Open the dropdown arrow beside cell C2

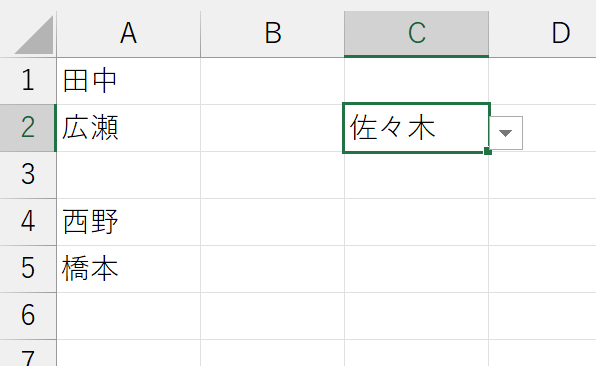pyautogui.click(x=506, y=133)
